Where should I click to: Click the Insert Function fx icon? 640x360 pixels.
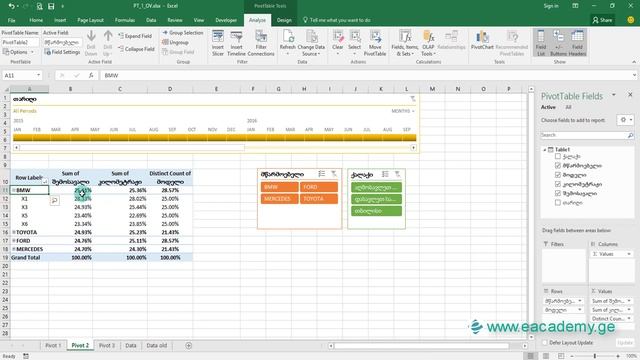click(91, 76)
